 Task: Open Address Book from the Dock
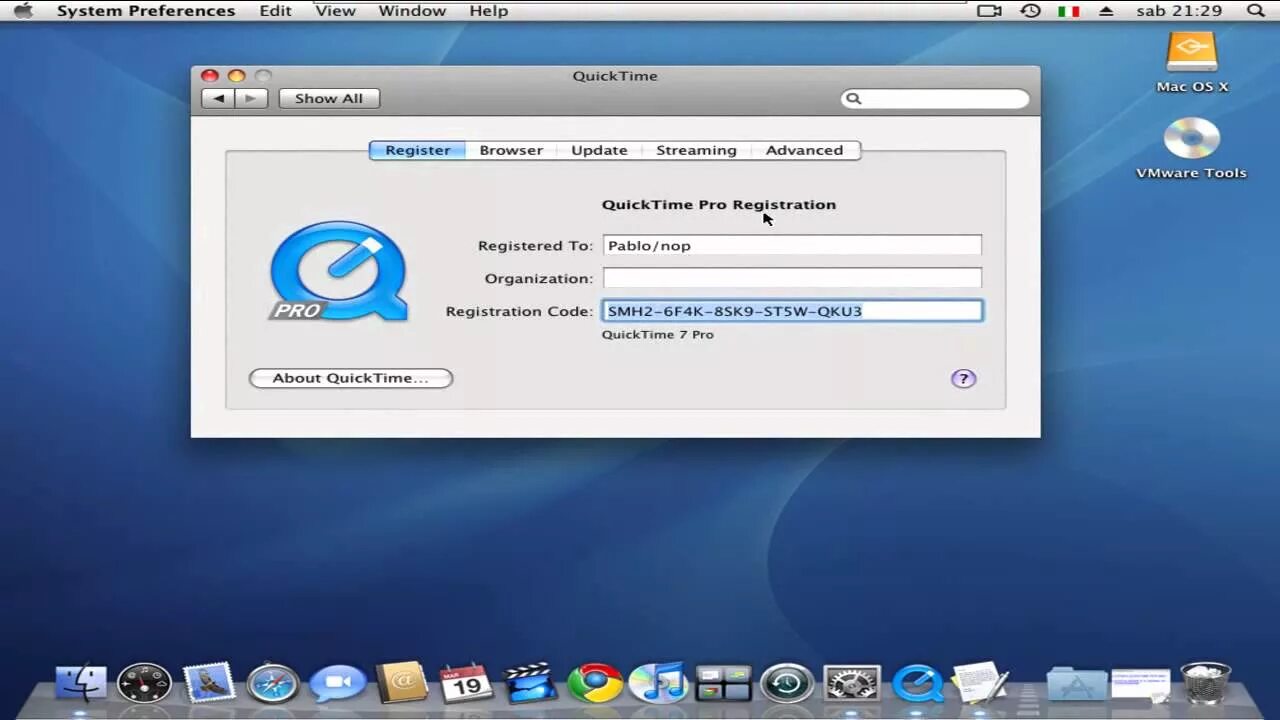click(x=401, y=683)
